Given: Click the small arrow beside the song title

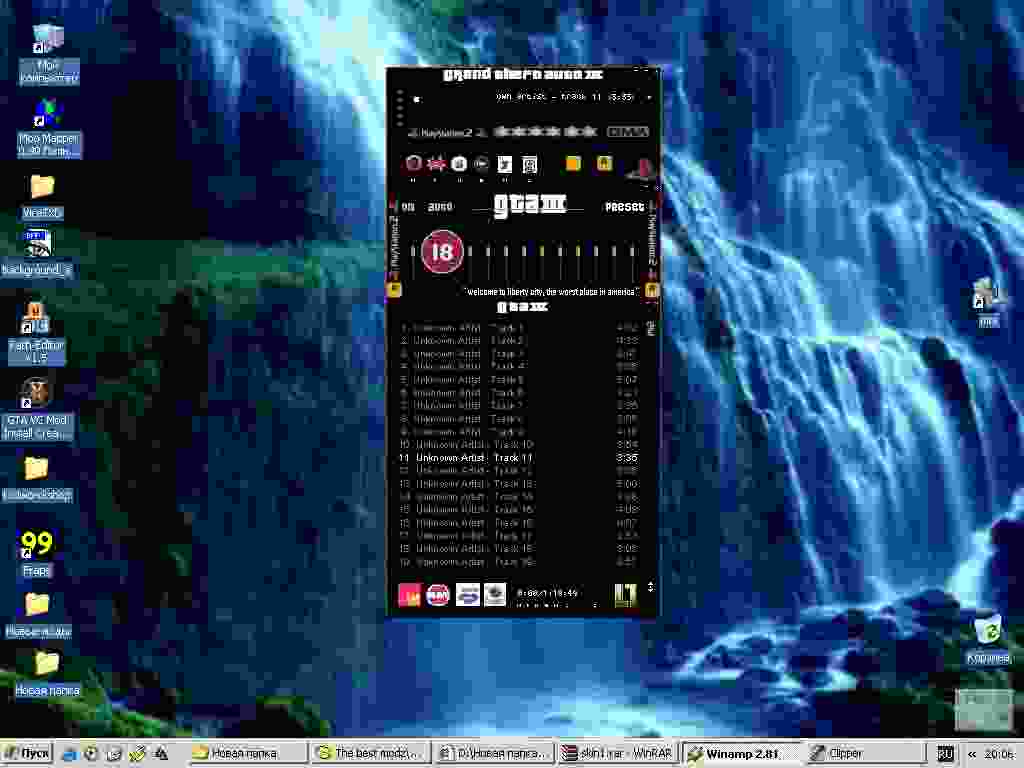Looking at the screenshot, I should [649, 97].
